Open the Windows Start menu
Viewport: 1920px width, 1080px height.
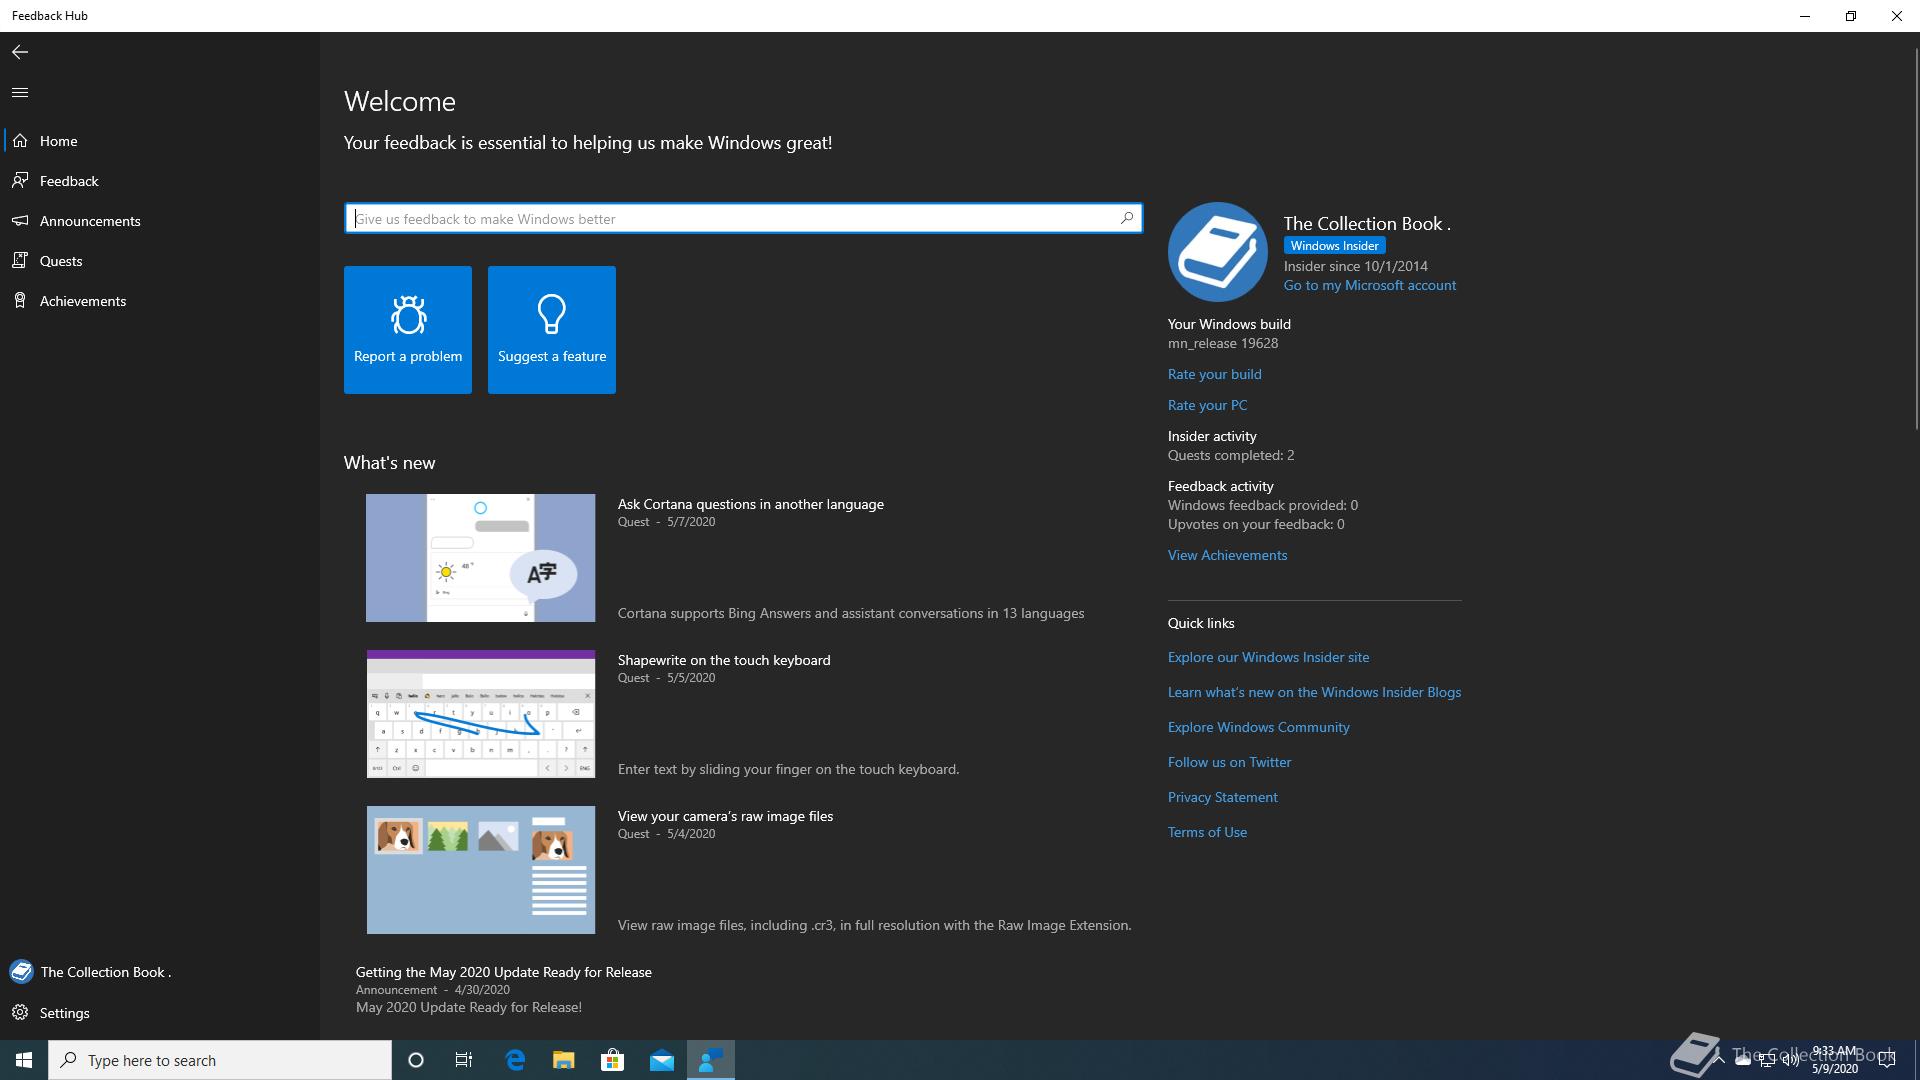tap(24, 1060)
